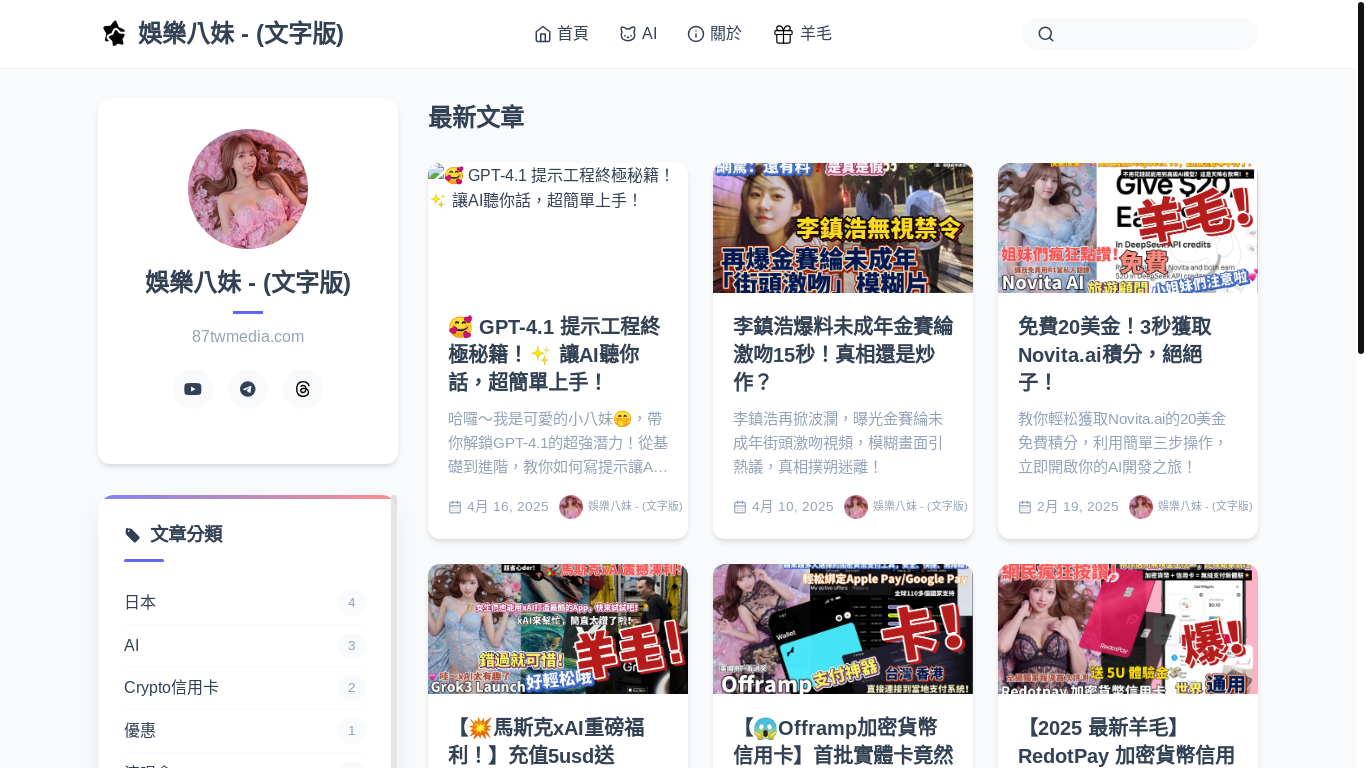Open article 2025 最新羊毛 RedotPay
The image size is (1366, 768).
1126,741
